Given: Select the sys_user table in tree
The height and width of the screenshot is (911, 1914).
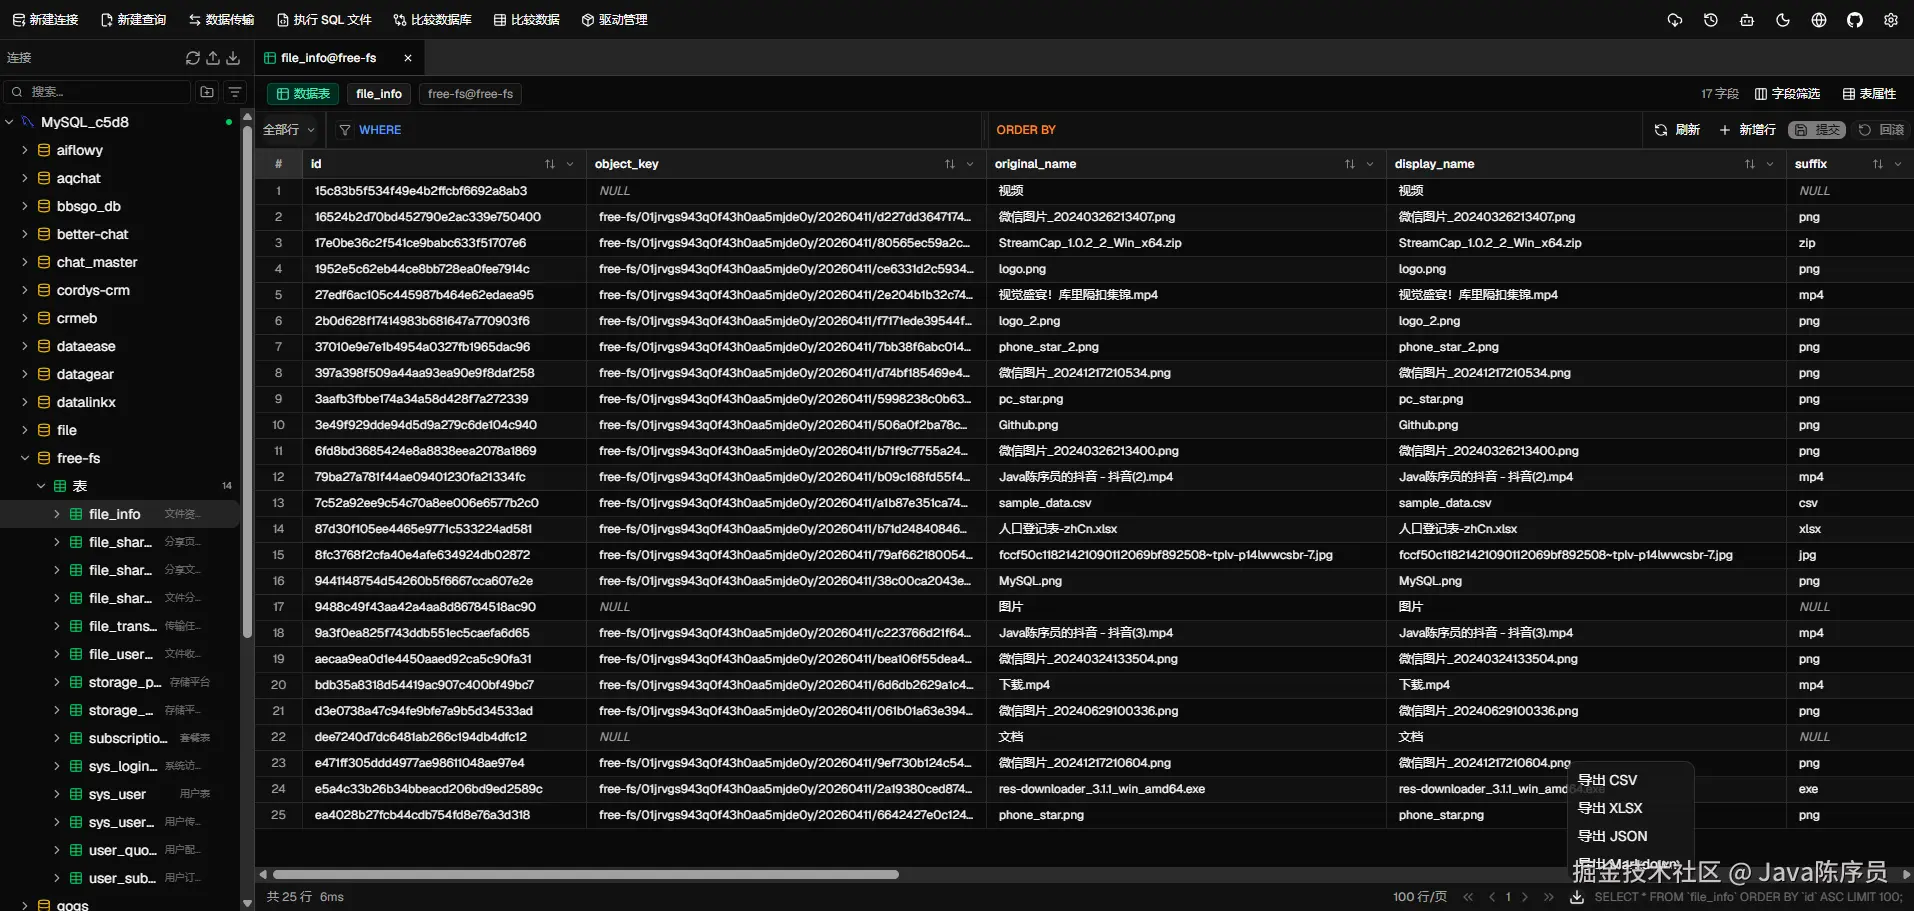Looking at the screenshot, I should (x=117, y=794).
